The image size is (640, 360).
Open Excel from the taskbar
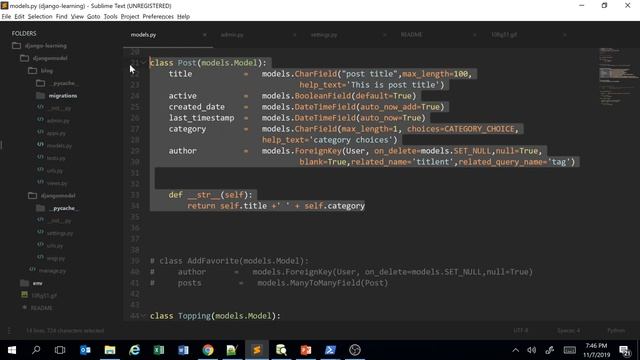[x=159, y=350]
